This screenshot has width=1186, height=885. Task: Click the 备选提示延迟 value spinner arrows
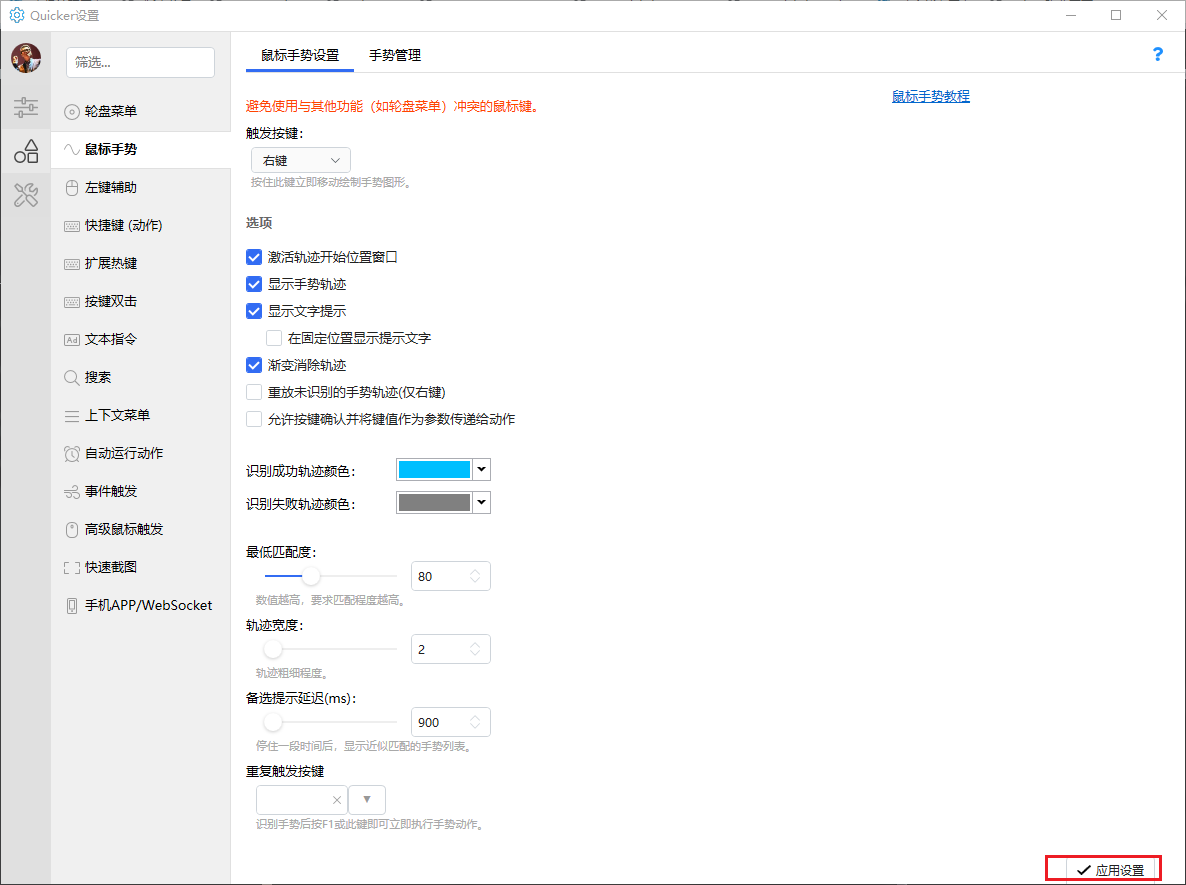pyautogui.click(x=475, y=722)
